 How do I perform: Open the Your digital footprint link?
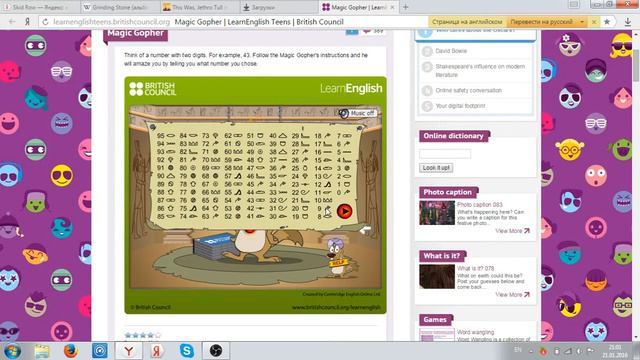click(x=460, y=106)
